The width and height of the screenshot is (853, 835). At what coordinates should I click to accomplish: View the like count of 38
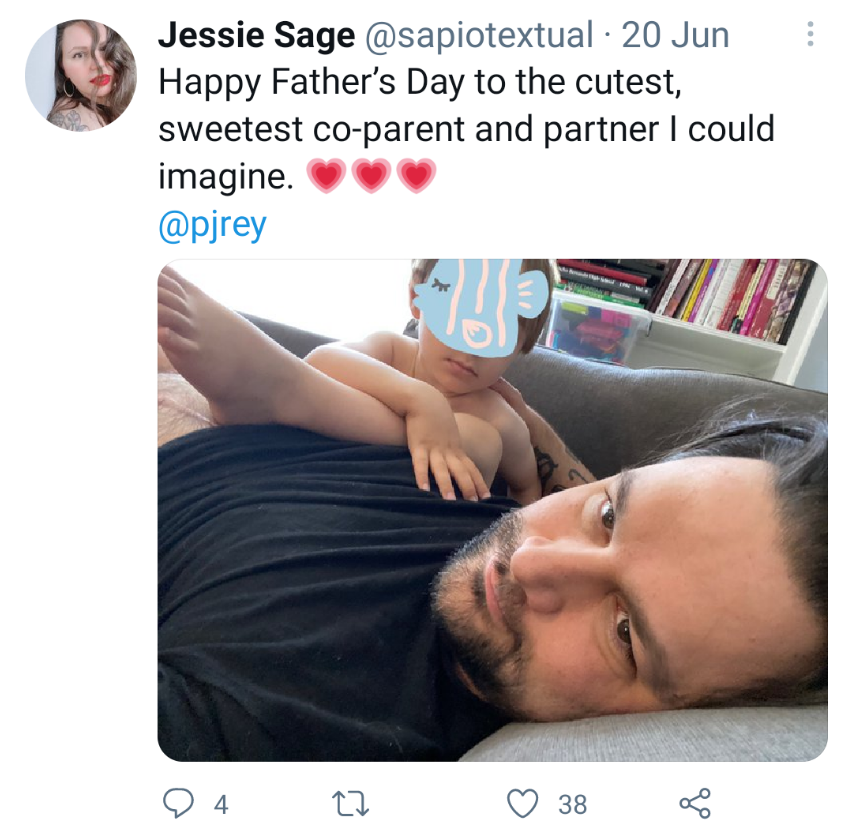(573, 804)
